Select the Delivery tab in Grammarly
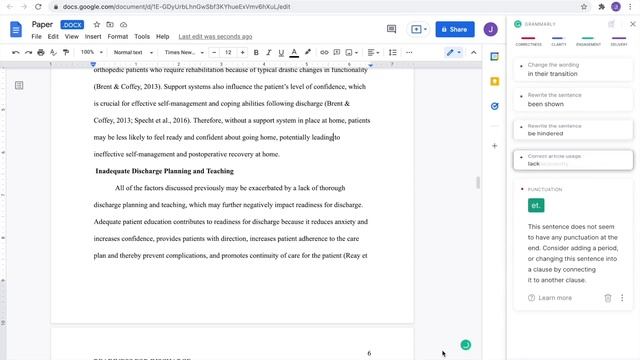This screenshot has width=640, height=360. [619, 41]
